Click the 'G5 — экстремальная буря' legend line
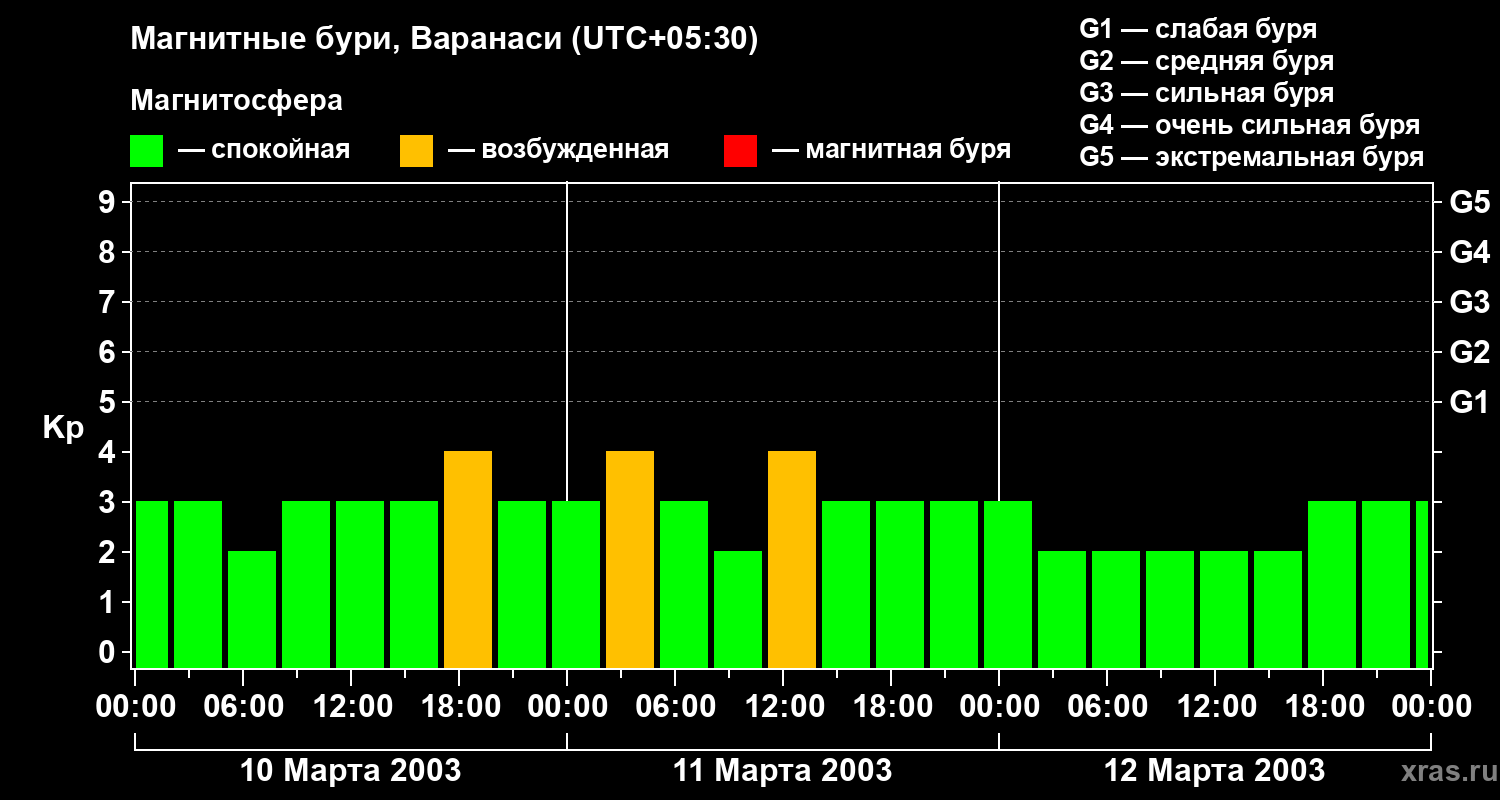 coord(1252,157)
